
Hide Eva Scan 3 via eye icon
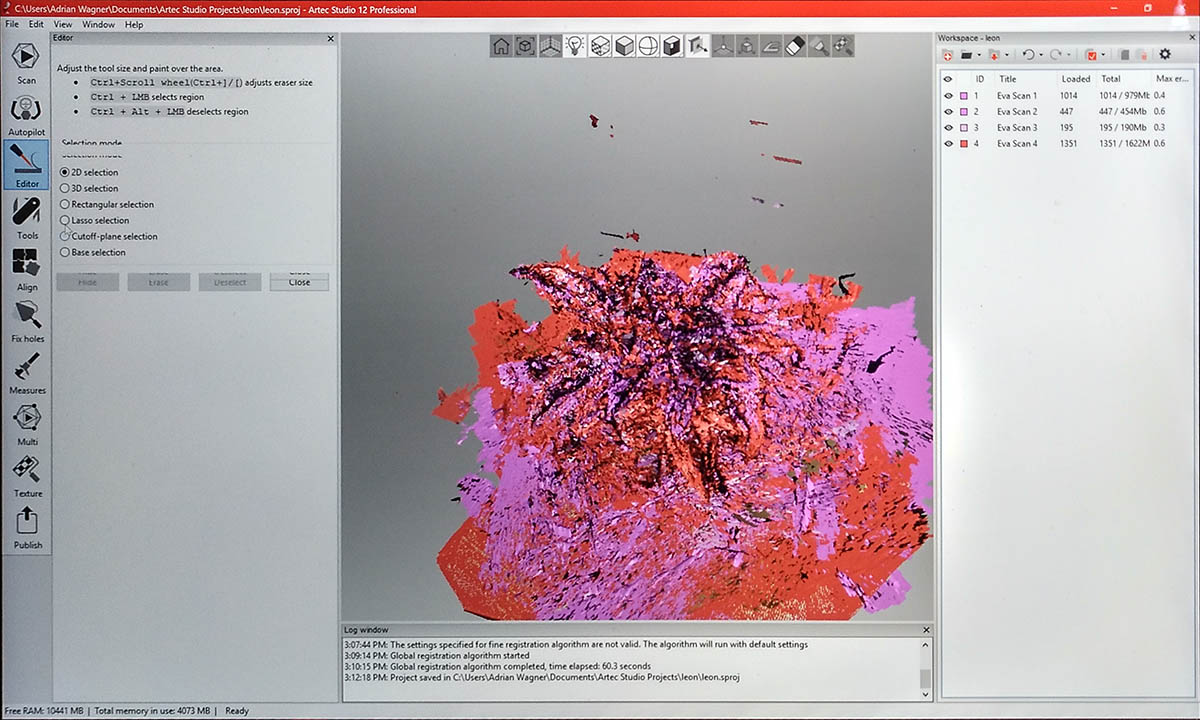click(x=948, y=128)
